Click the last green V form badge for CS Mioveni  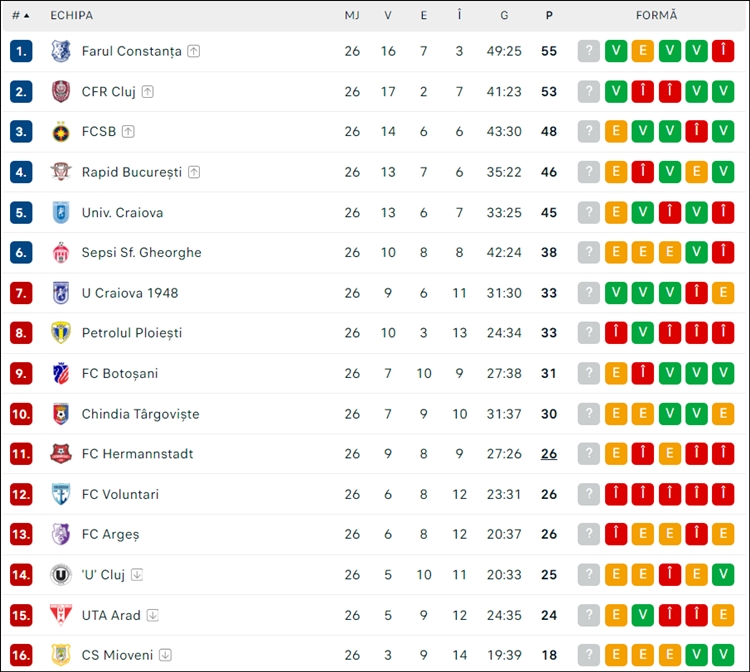coord(723,655)
